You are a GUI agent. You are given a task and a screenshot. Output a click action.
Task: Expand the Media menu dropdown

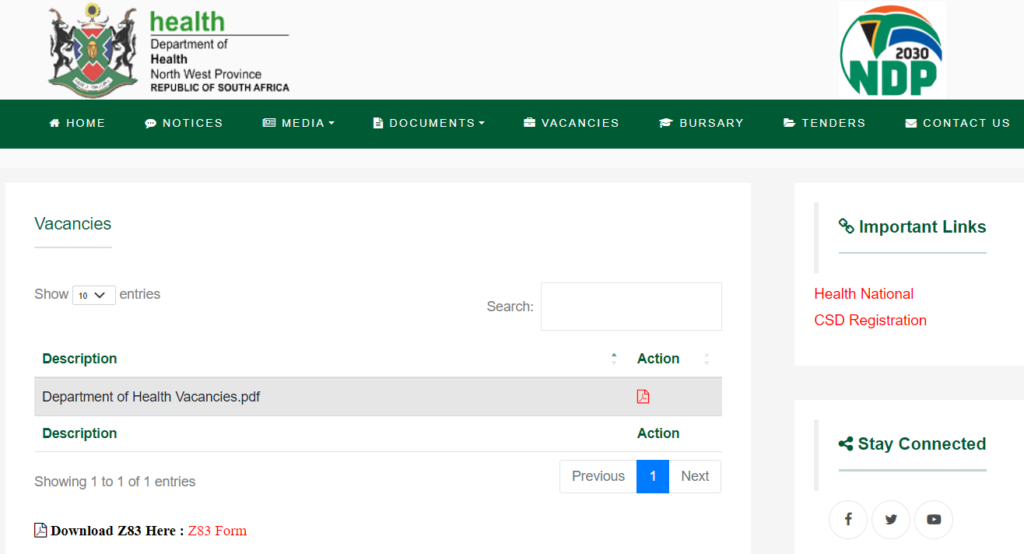point(298,123)
